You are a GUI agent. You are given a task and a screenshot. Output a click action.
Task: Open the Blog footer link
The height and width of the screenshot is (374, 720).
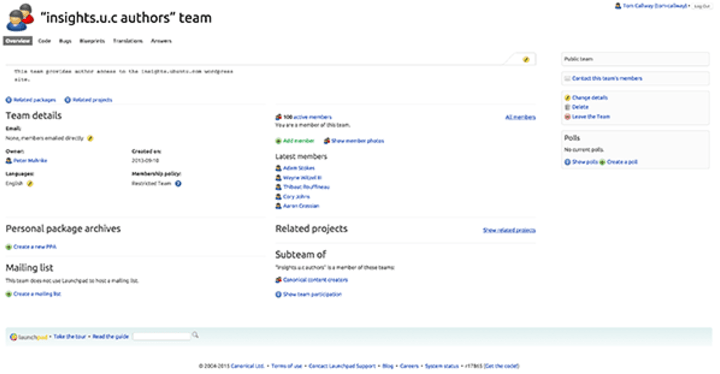pyautogui.click(x=388, y=366)
